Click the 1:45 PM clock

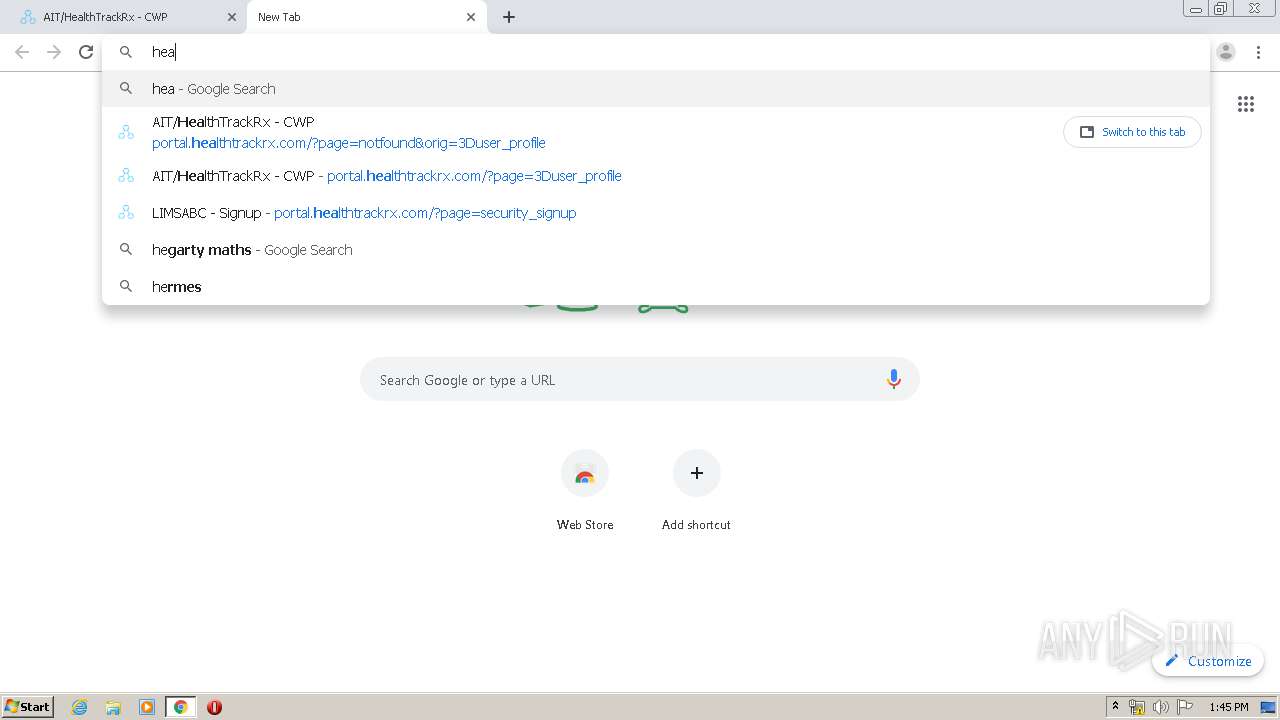click(1229, 707)
